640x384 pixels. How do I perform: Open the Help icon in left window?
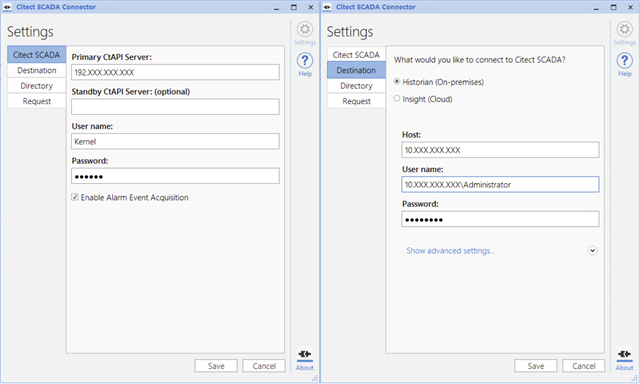[x=304, y=61]
